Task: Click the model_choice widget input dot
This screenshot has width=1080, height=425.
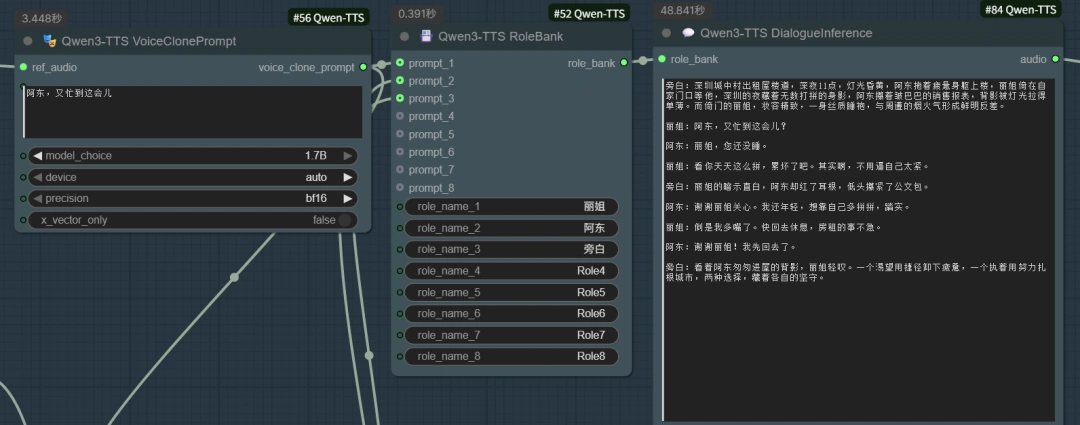Action: tap(23, 156)
